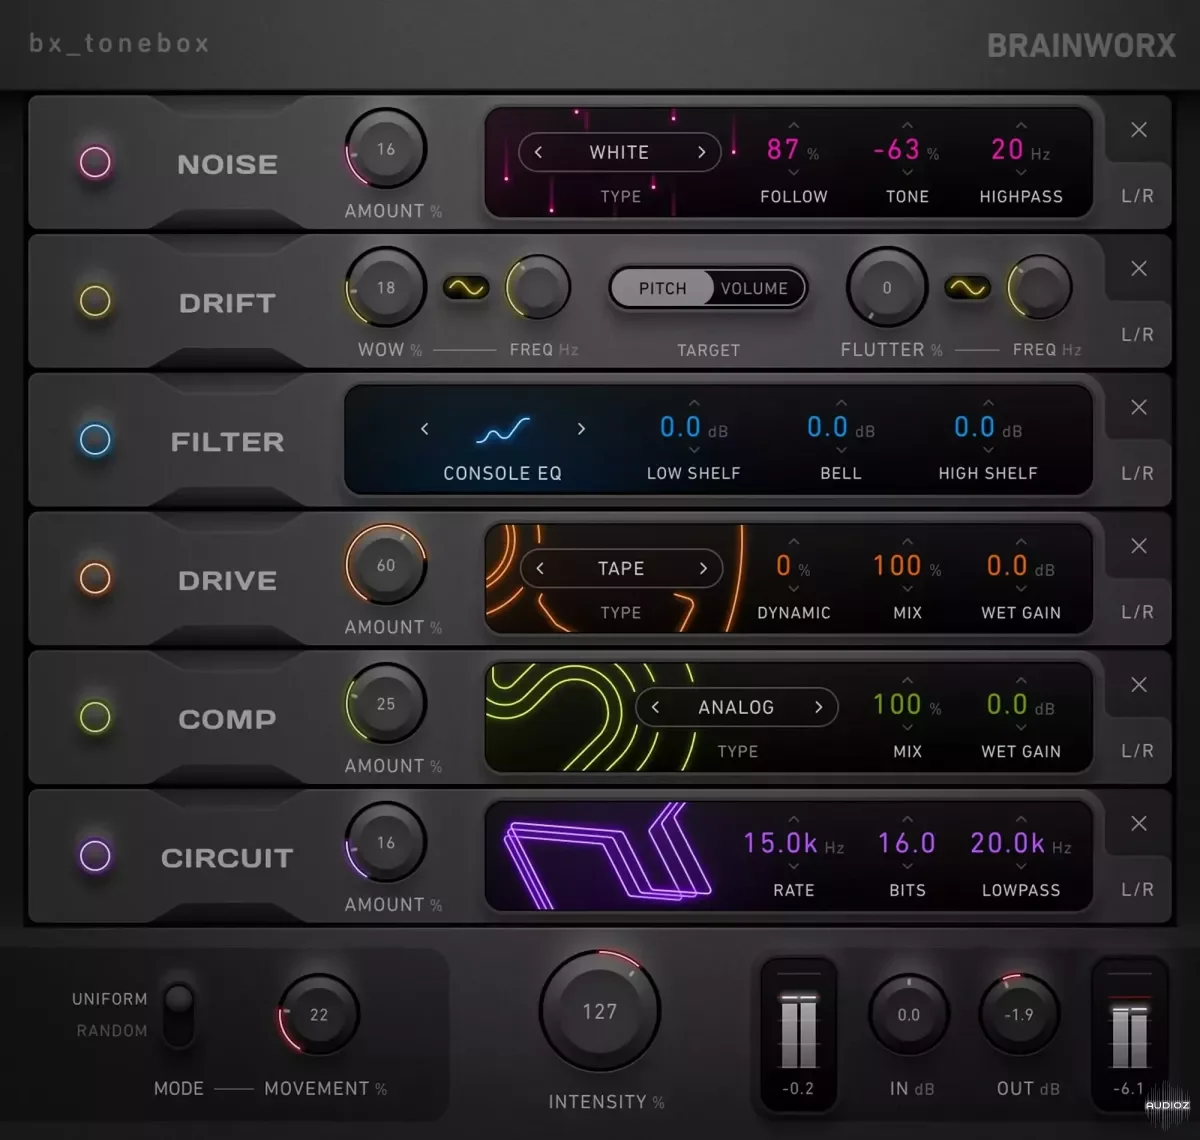Click the DRIVE amount knob
Image resolution: width=1200 pixels, height=1140 pixels.
(386, 565)
